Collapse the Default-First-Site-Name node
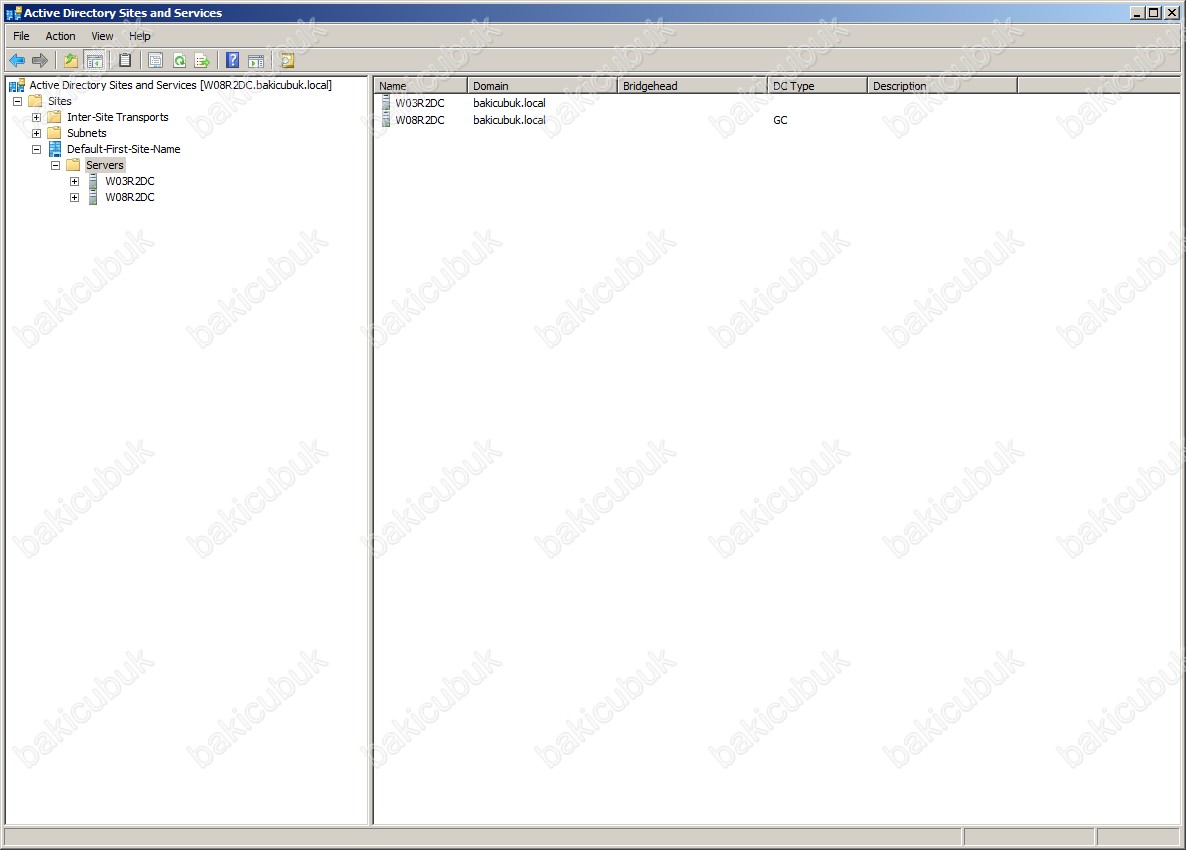Image resolution: width=1186 pixels, height=850 pixels. [36, 150]
